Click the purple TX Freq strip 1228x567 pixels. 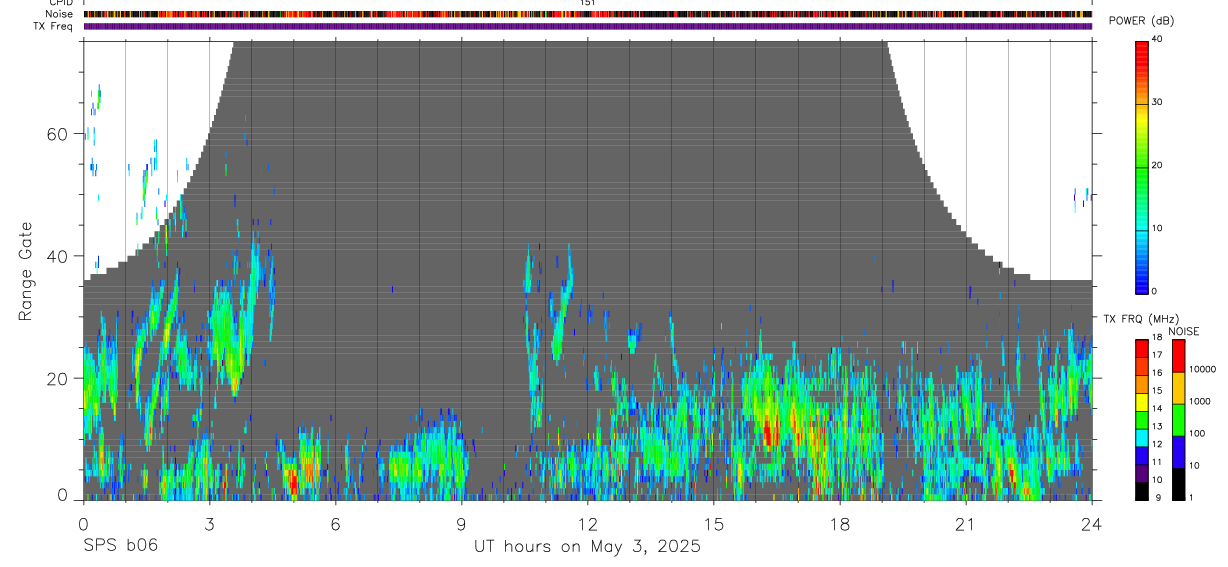588,26
